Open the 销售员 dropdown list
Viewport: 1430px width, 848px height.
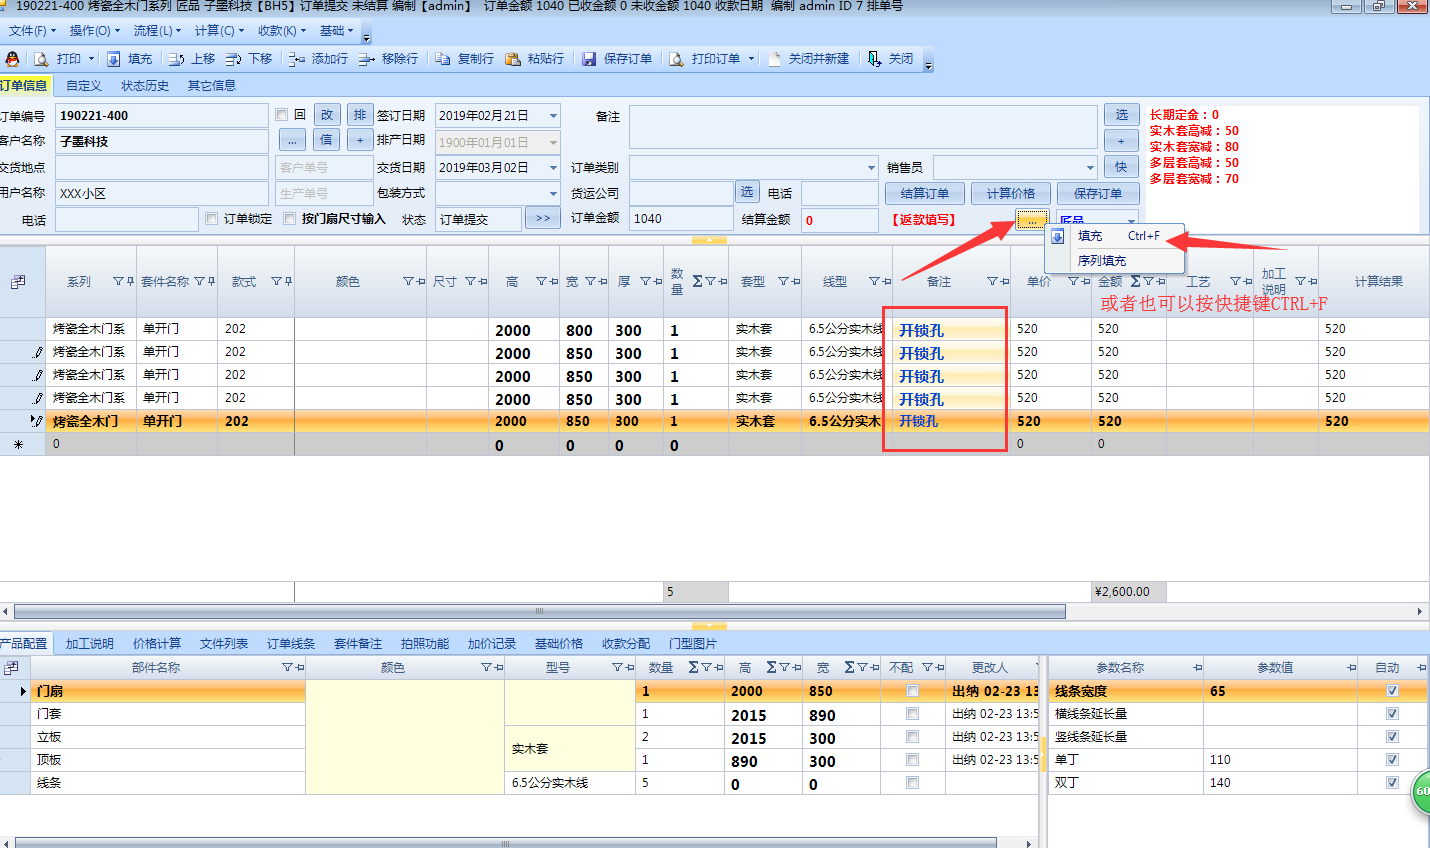click(1089, 168)
